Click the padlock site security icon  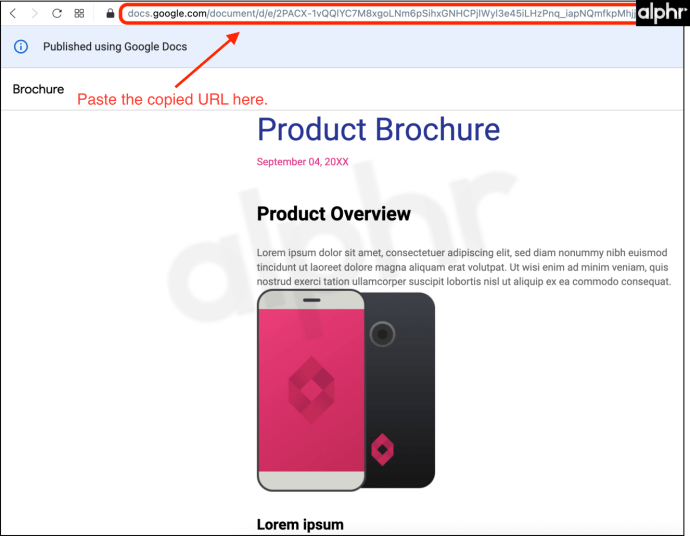110,14
